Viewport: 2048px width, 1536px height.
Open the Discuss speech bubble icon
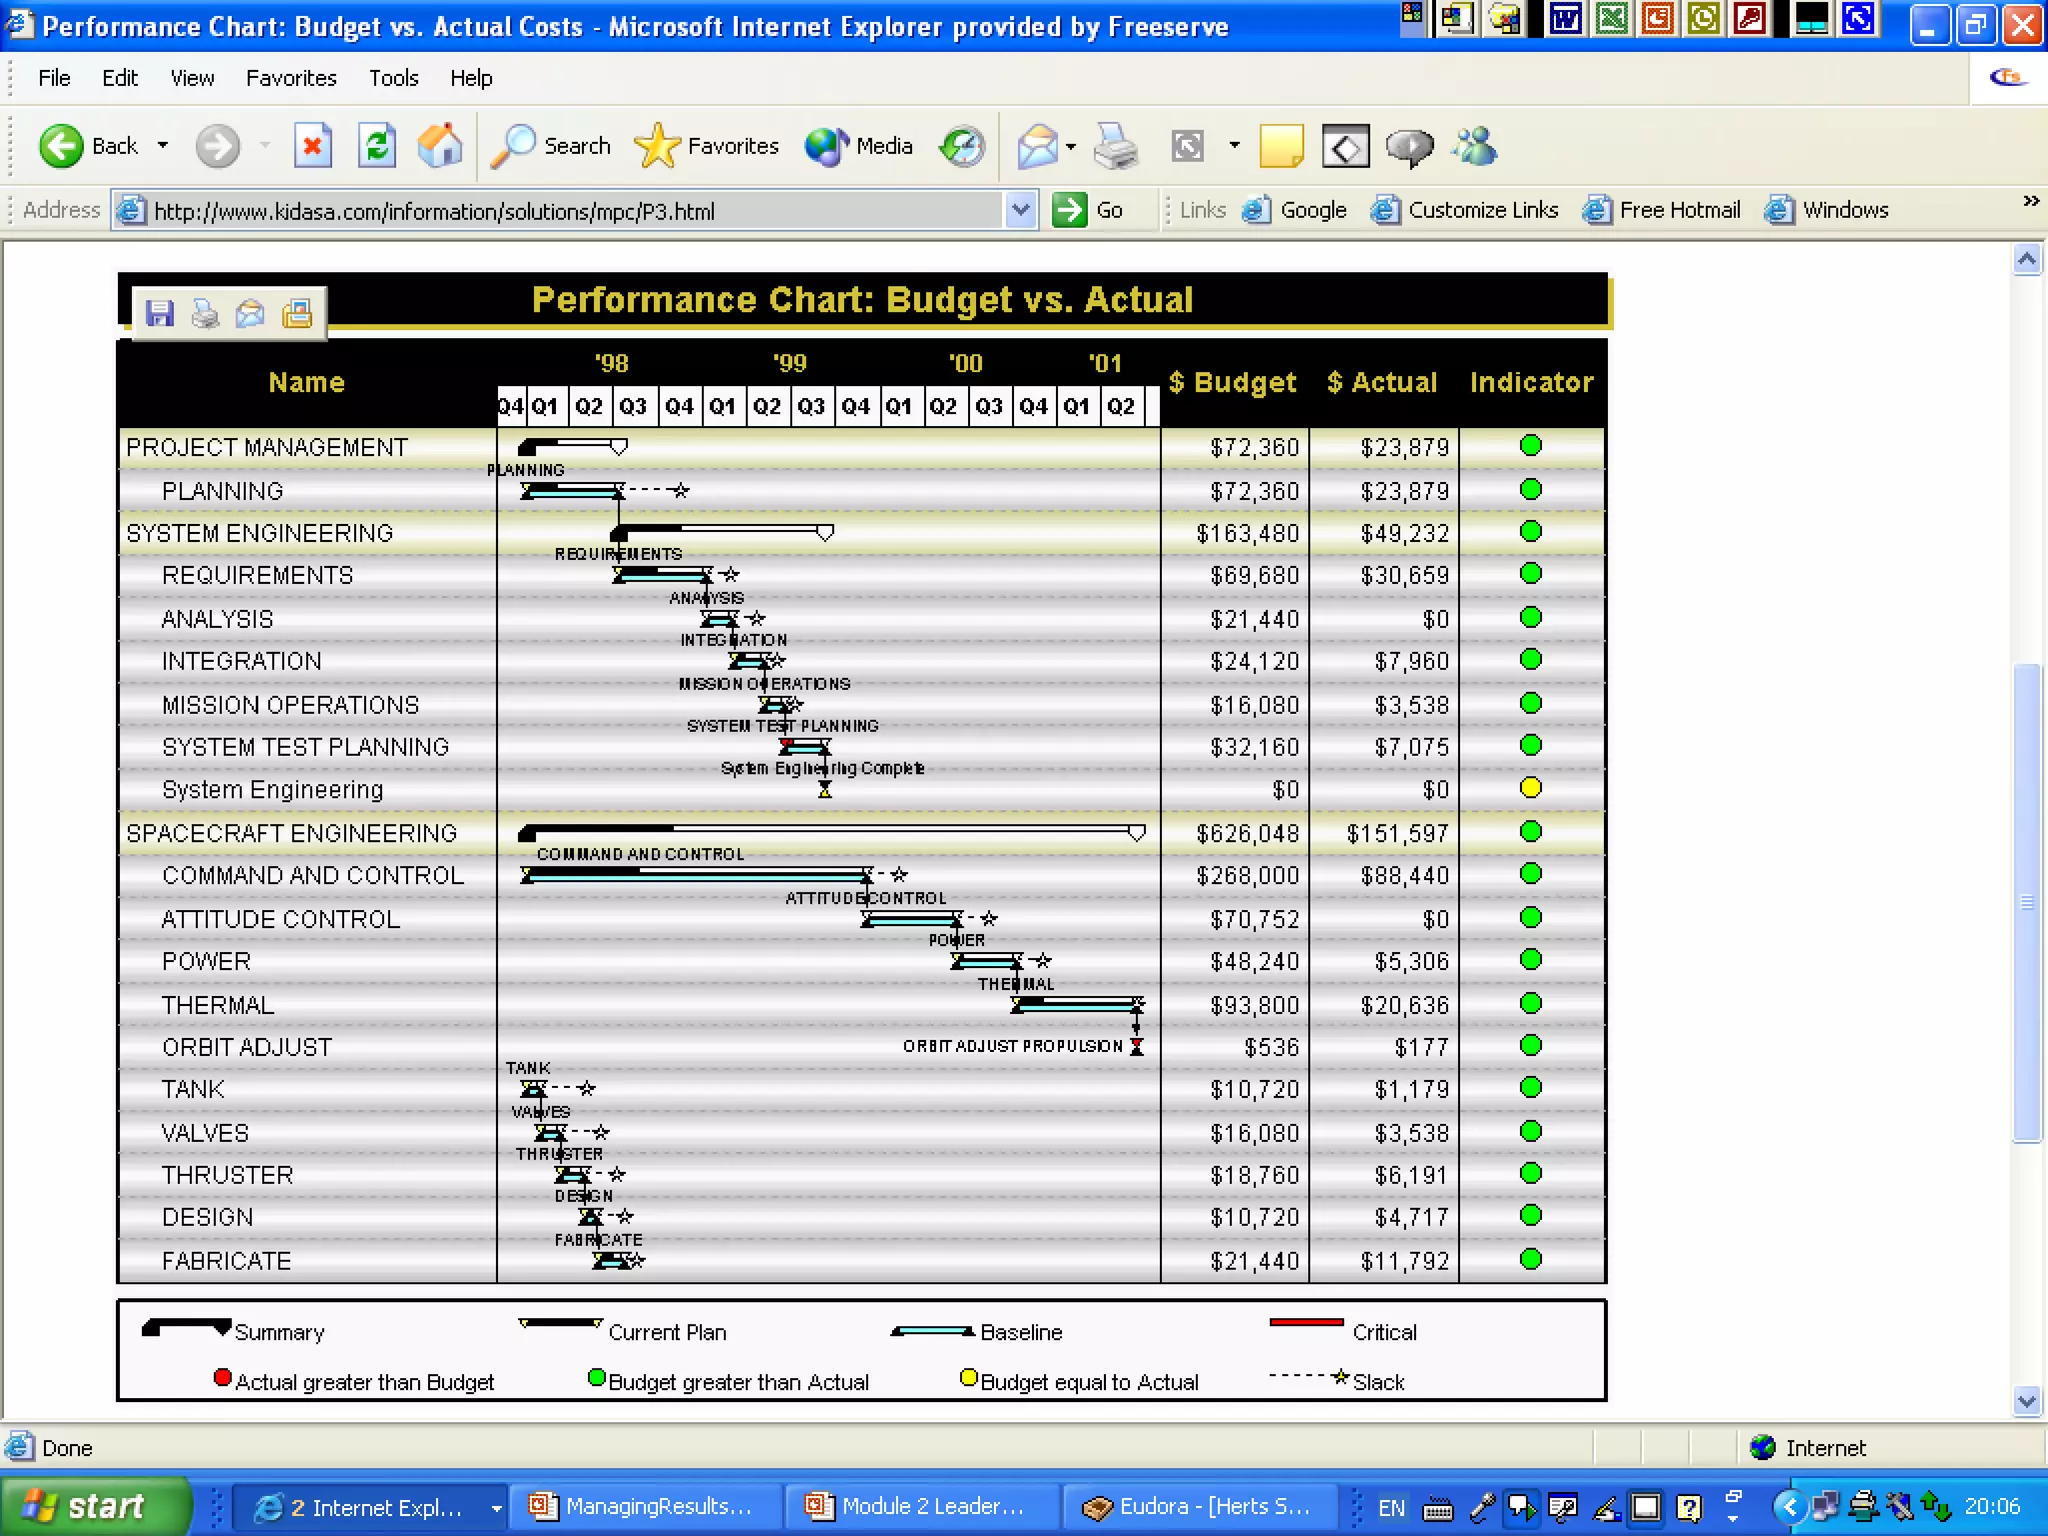point(1409,147)
